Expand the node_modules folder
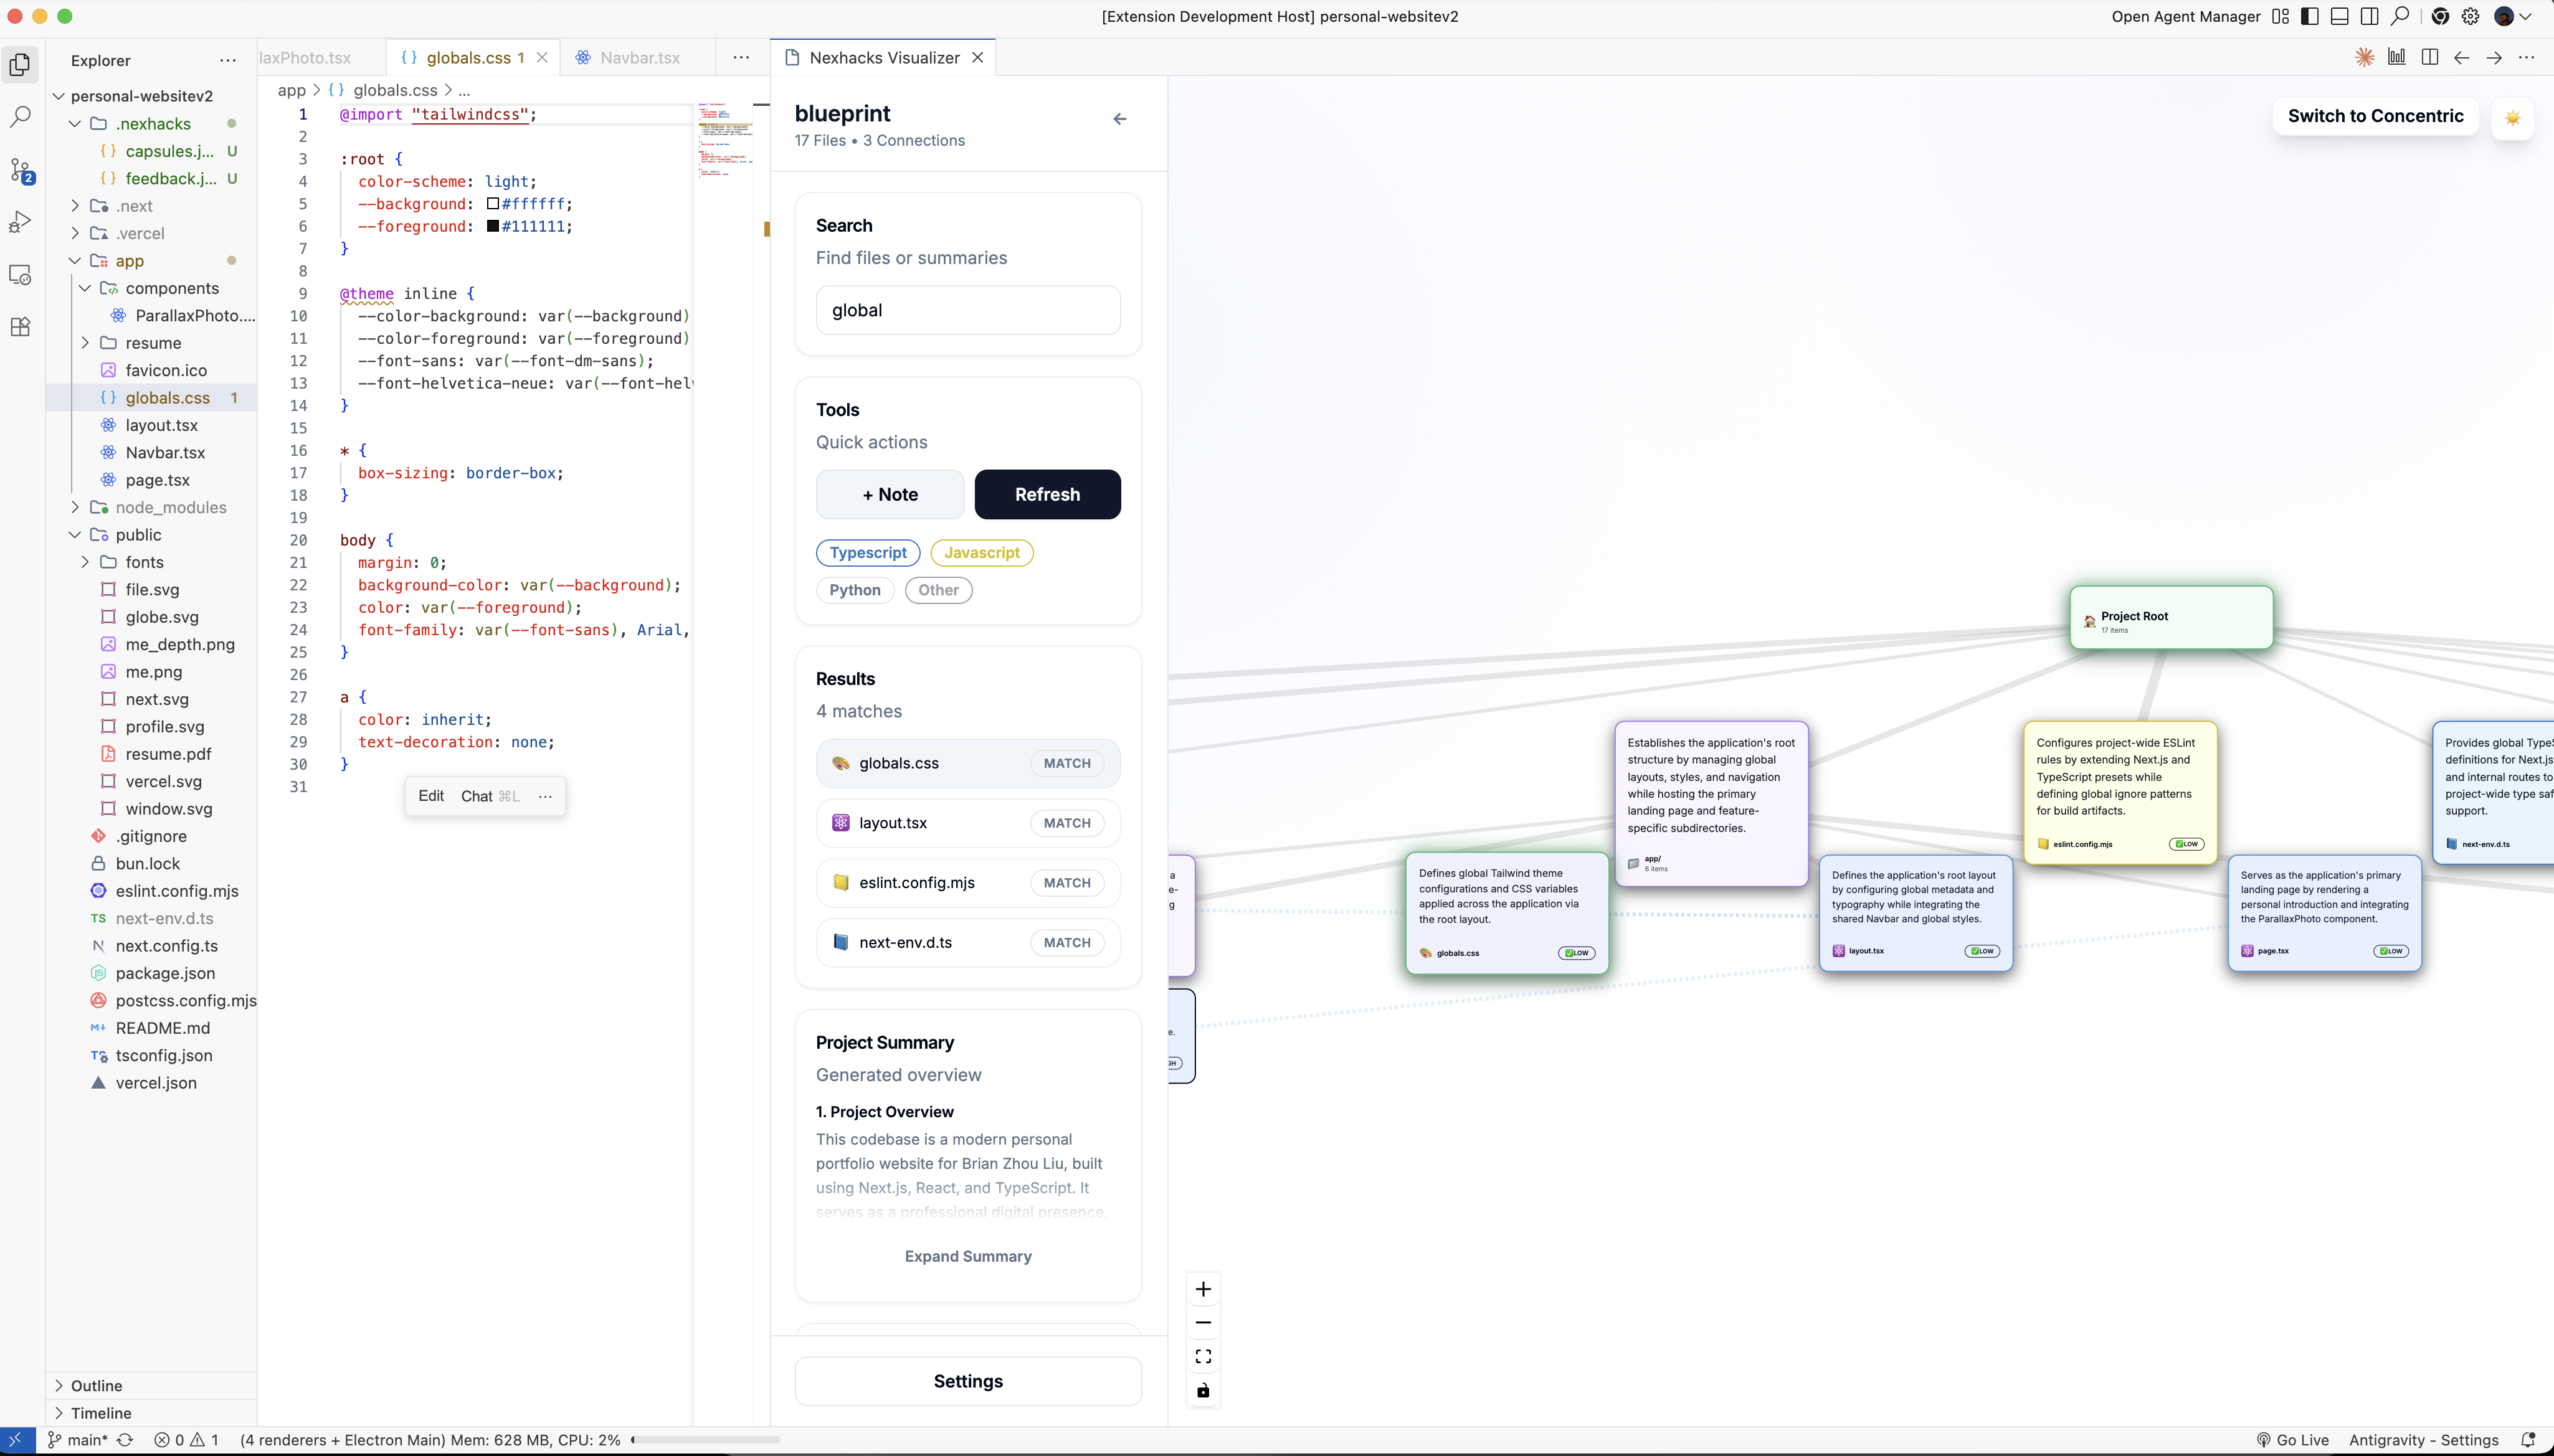Screen dimensions: 2554x1456 tap(75, 507)
